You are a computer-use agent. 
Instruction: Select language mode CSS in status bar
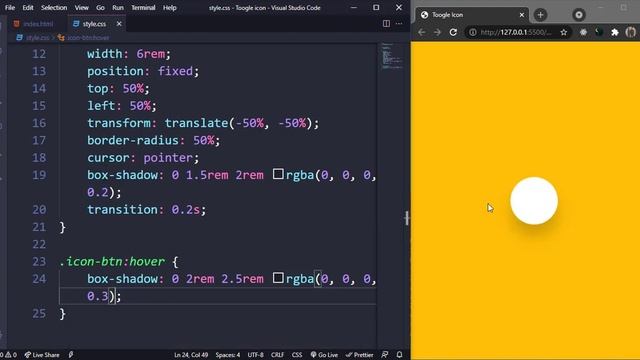[297, 355]
